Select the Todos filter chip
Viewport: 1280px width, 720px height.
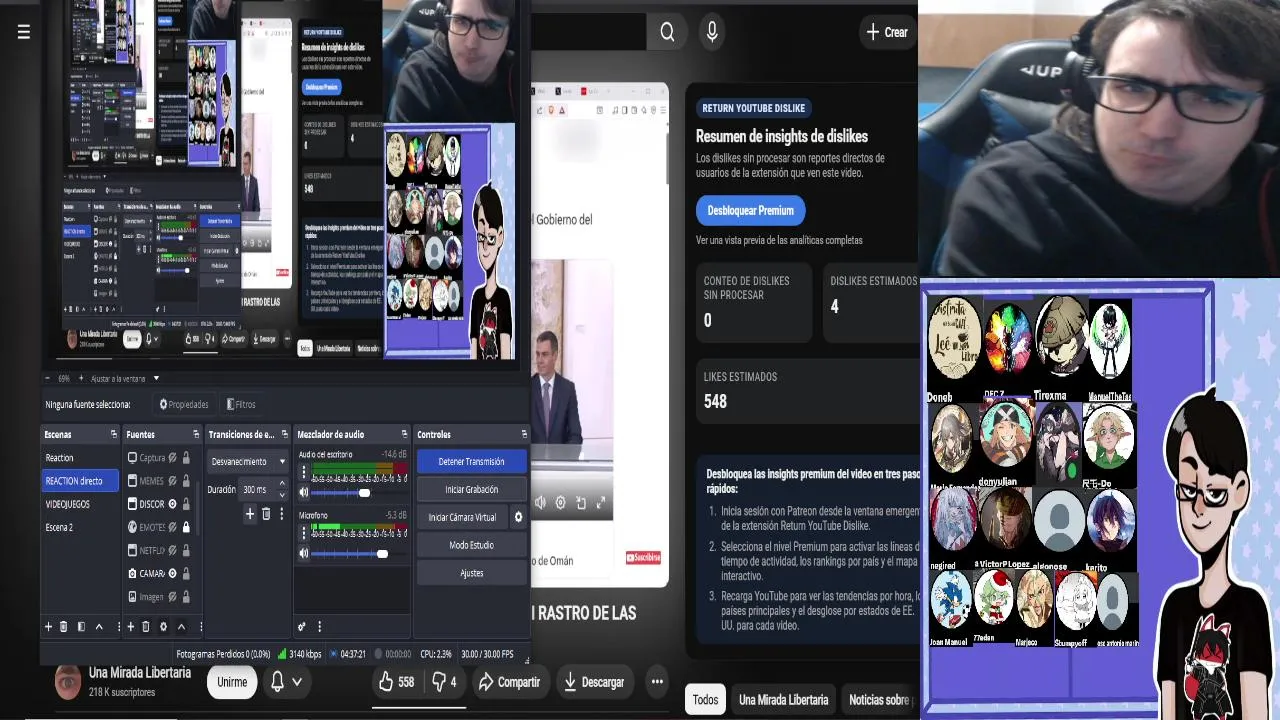click(705, 700)
